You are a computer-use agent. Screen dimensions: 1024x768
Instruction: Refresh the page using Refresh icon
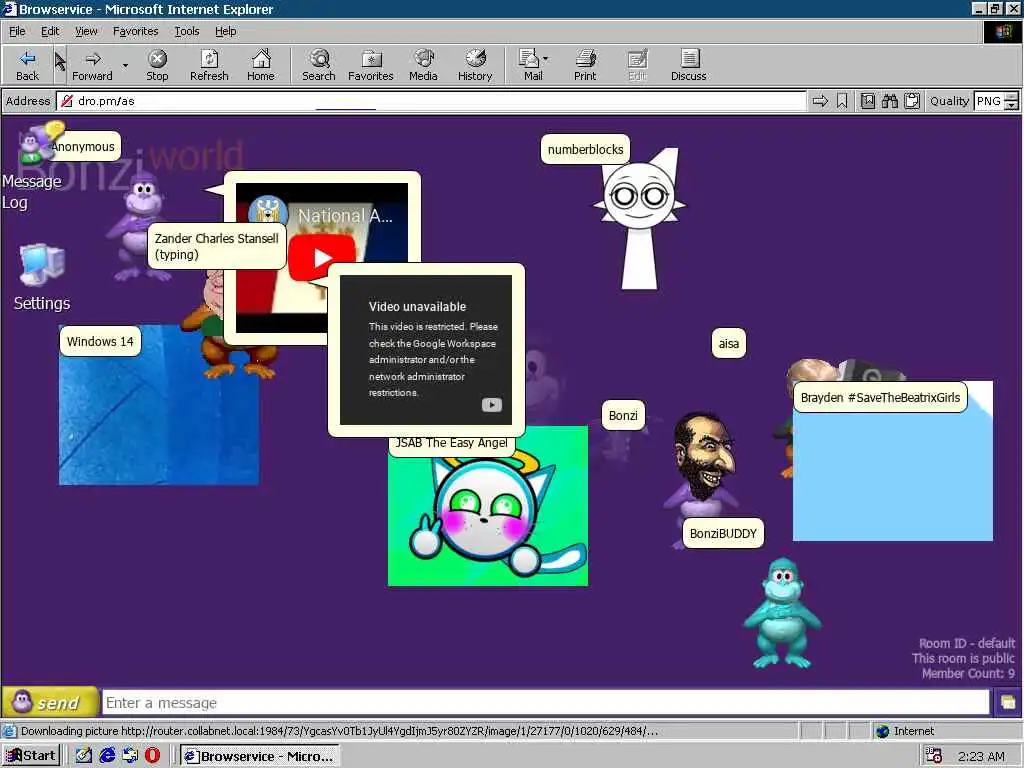(209, 65)
